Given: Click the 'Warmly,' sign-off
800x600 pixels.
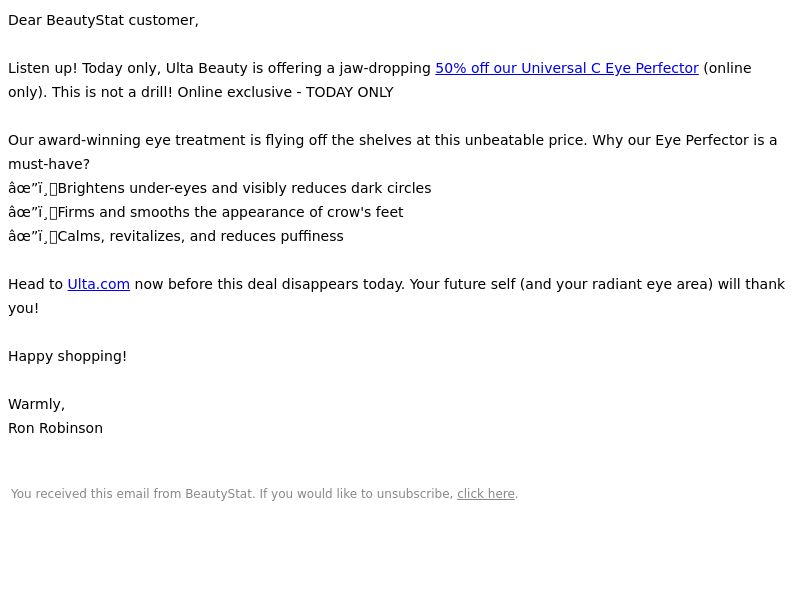Looking at the screenshot, I should coord(36,404).
